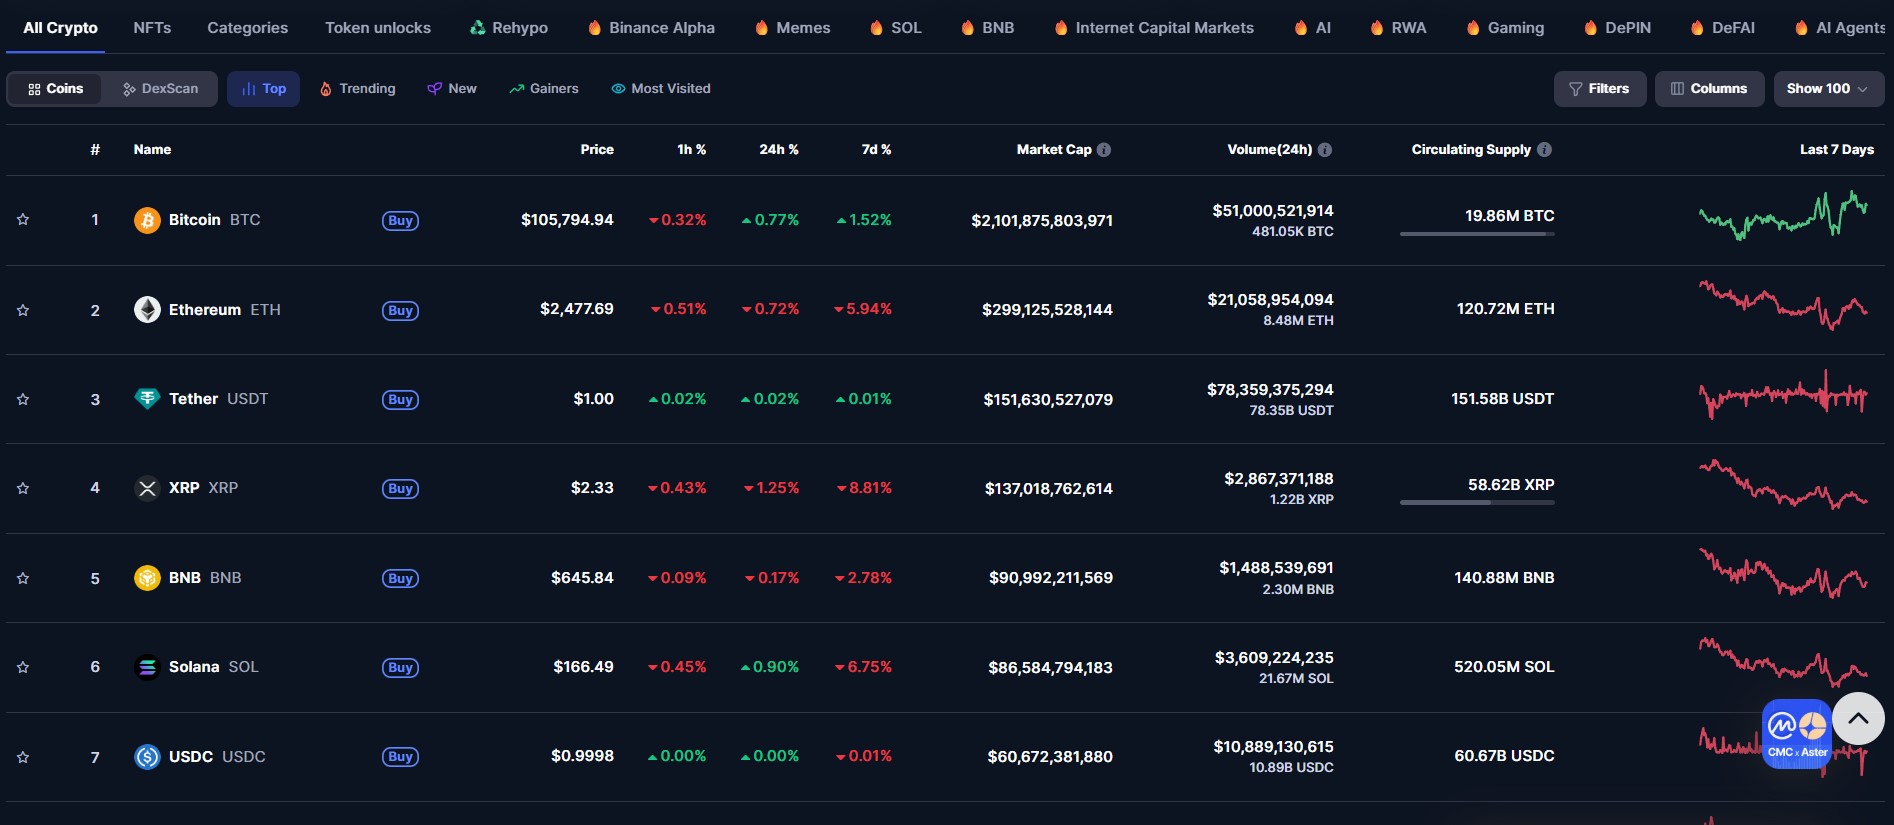
Task: Click the Ethereum diamond logo
Action: tap(147, 310)
